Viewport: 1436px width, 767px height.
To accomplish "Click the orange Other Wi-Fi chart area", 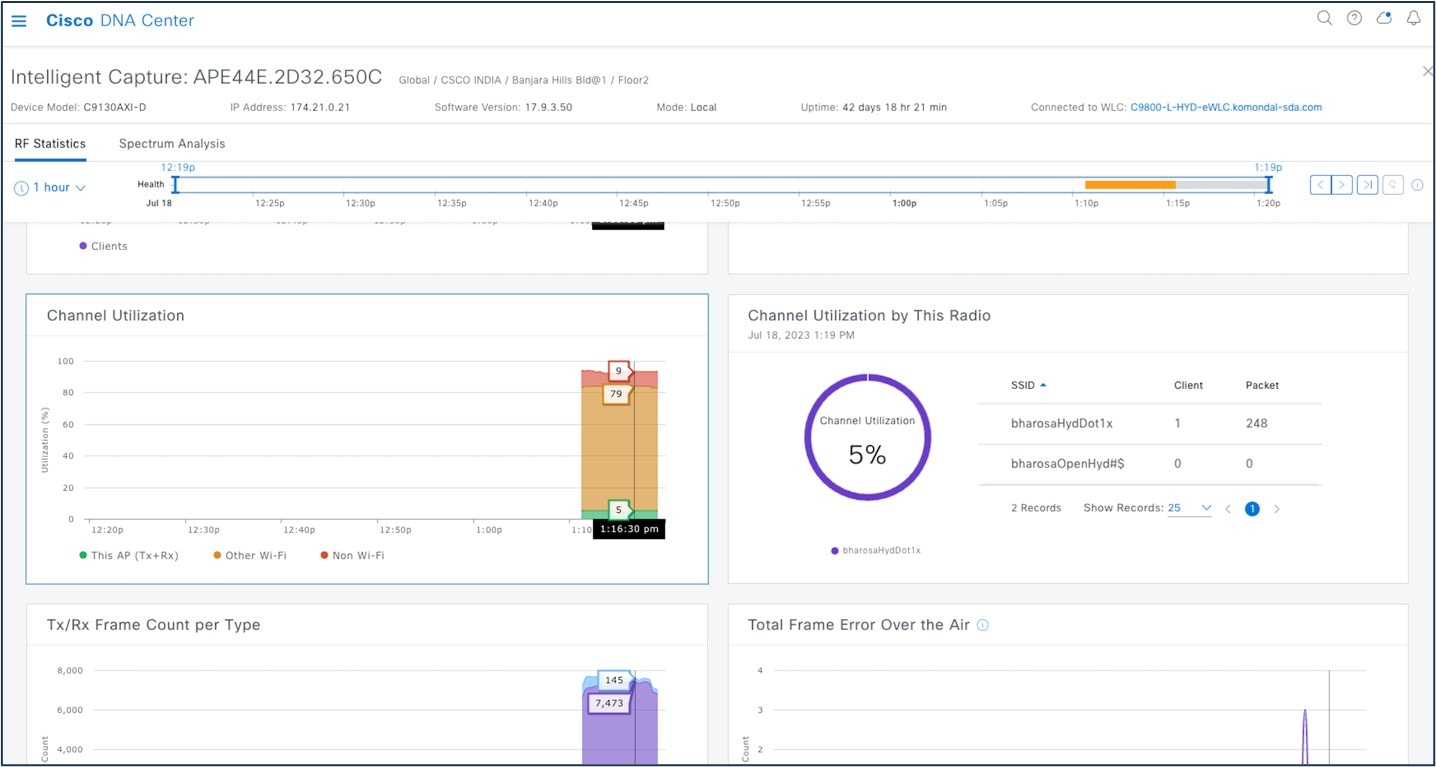I will click(x=619, y=450).
